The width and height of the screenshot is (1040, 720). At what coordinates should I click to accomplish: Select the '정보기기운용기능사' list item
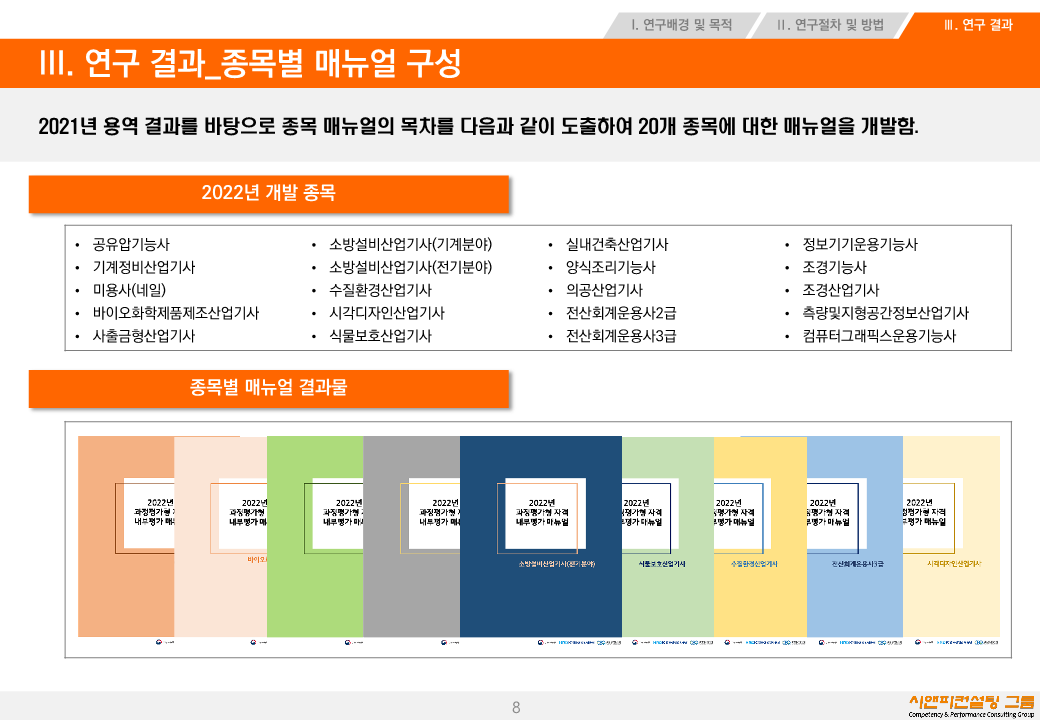860,245
